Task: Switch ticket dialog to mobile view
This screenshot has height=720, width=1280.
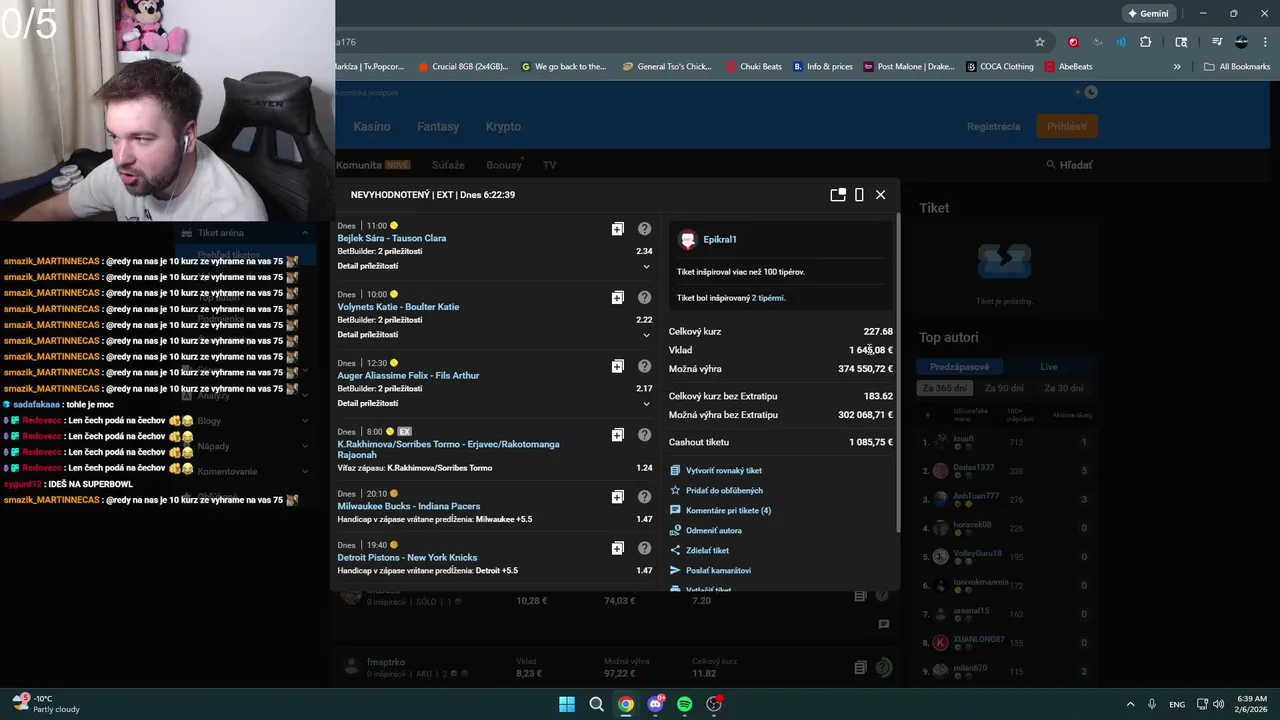Action: pos(859,195)
